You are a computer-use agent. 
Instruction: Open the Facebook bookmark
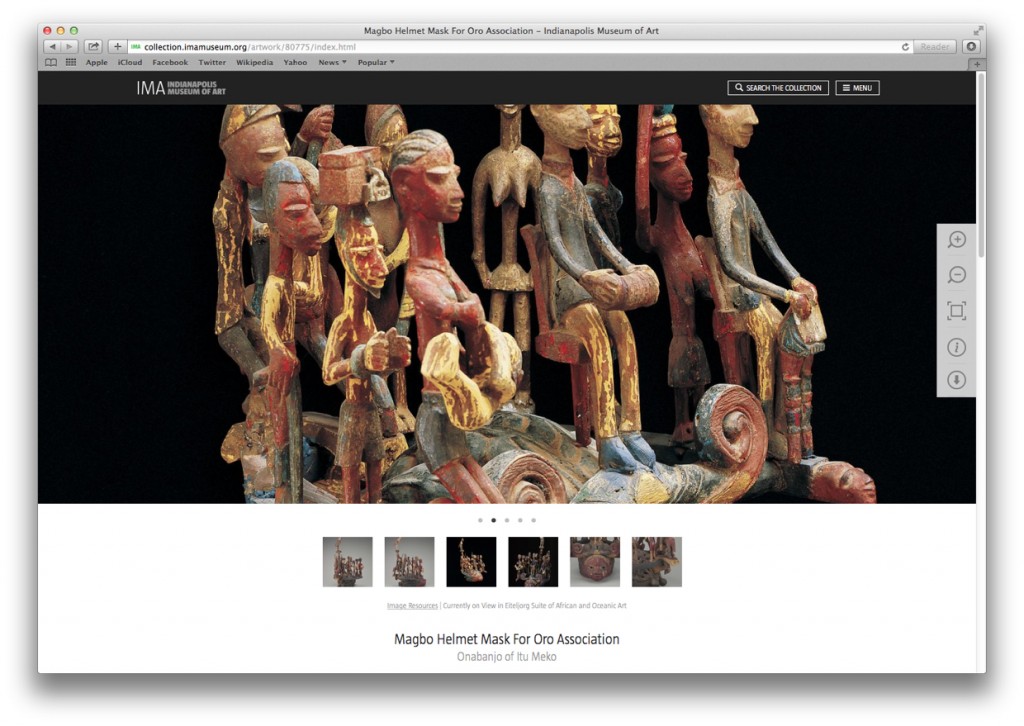tap(170, 63)
